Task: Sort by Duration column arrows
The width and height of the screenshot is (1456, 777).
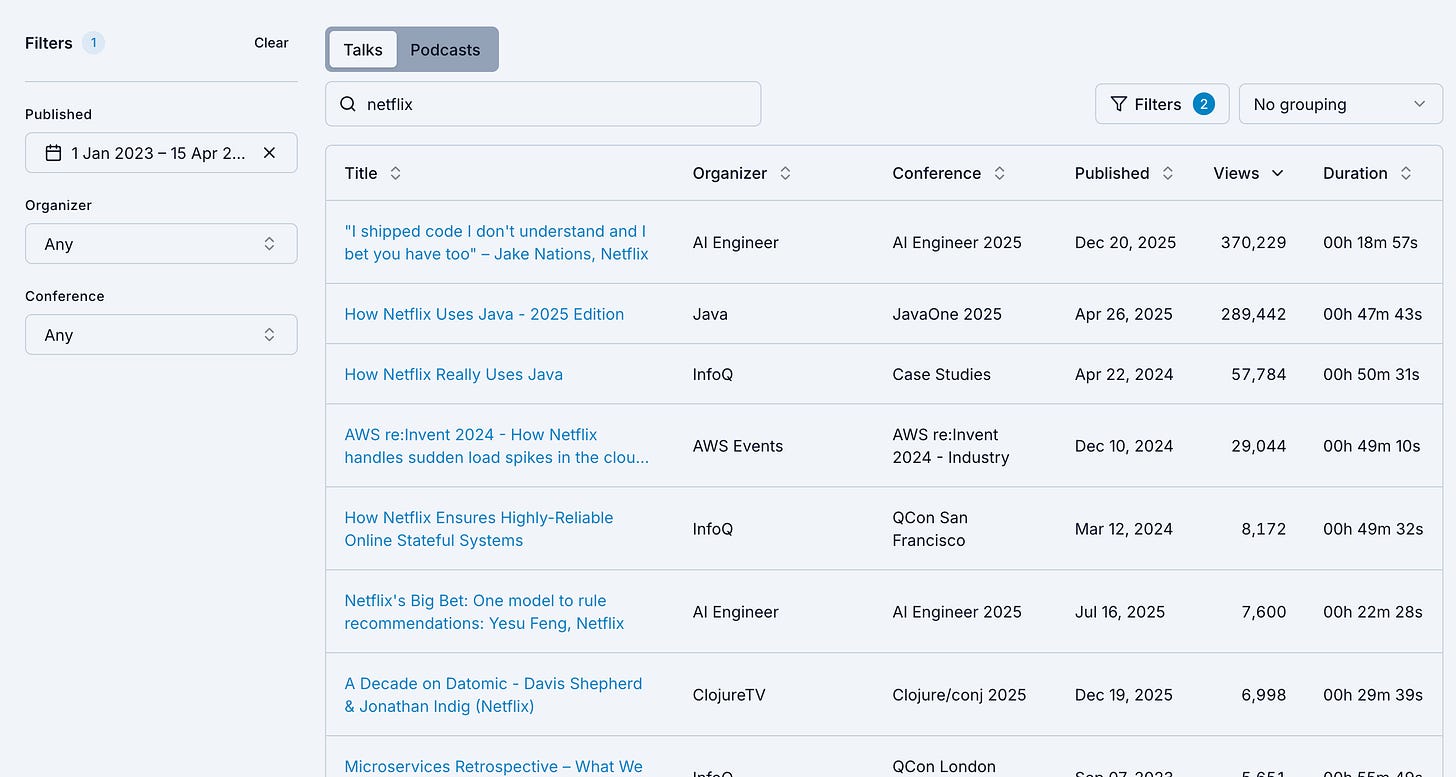Action: tap(1406, 173)
